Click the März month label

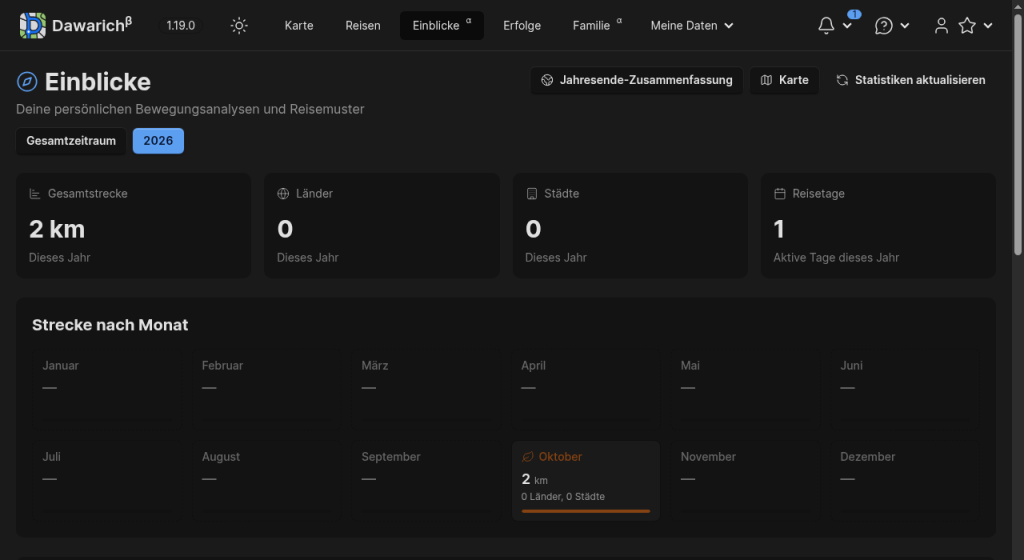[375, 366]
